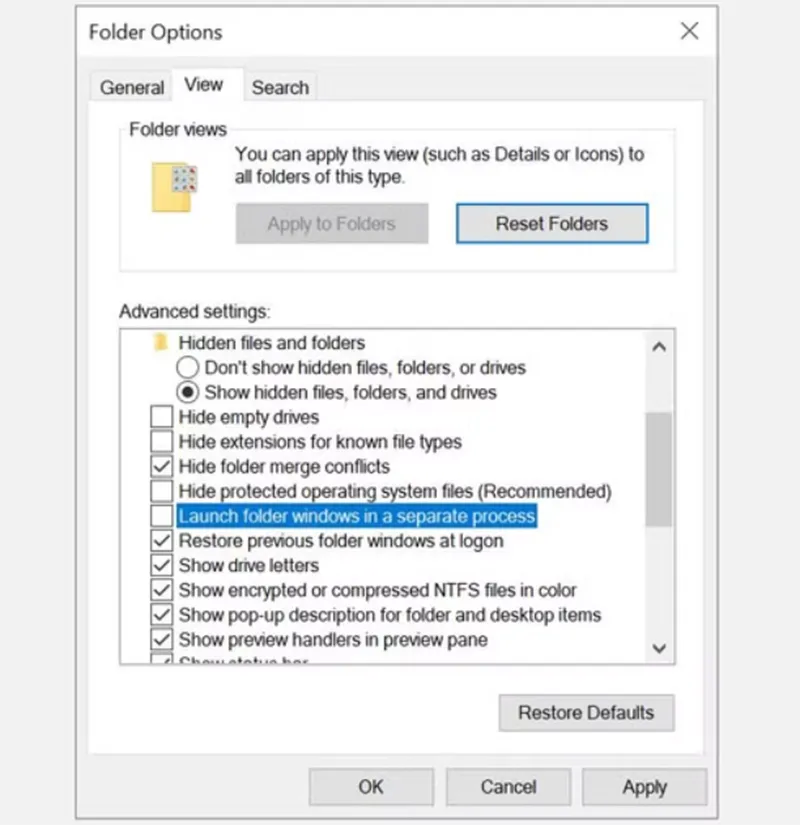Disable Restore previous folder windows at logon
The height and width of the screenshot is (825, 800).
tap(162, 540)
